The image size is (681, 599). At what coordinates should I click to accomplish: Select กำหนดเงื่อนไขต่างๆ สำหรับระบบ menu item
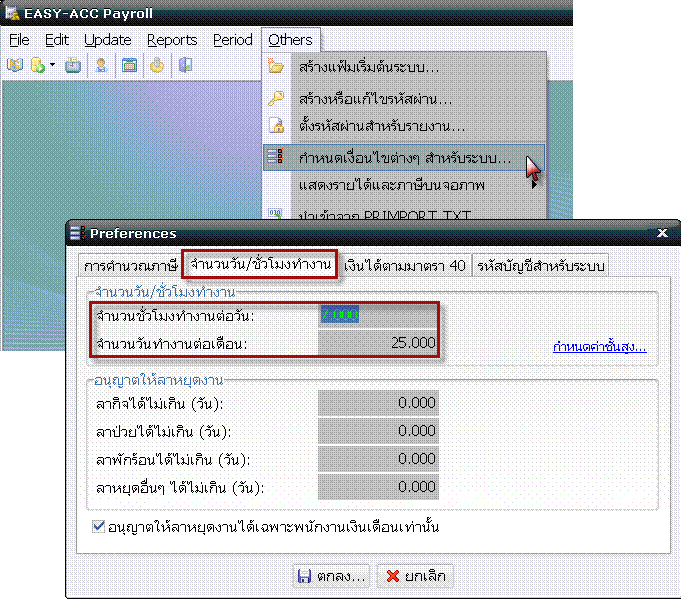pyautogui.click(x=404, y=158)
